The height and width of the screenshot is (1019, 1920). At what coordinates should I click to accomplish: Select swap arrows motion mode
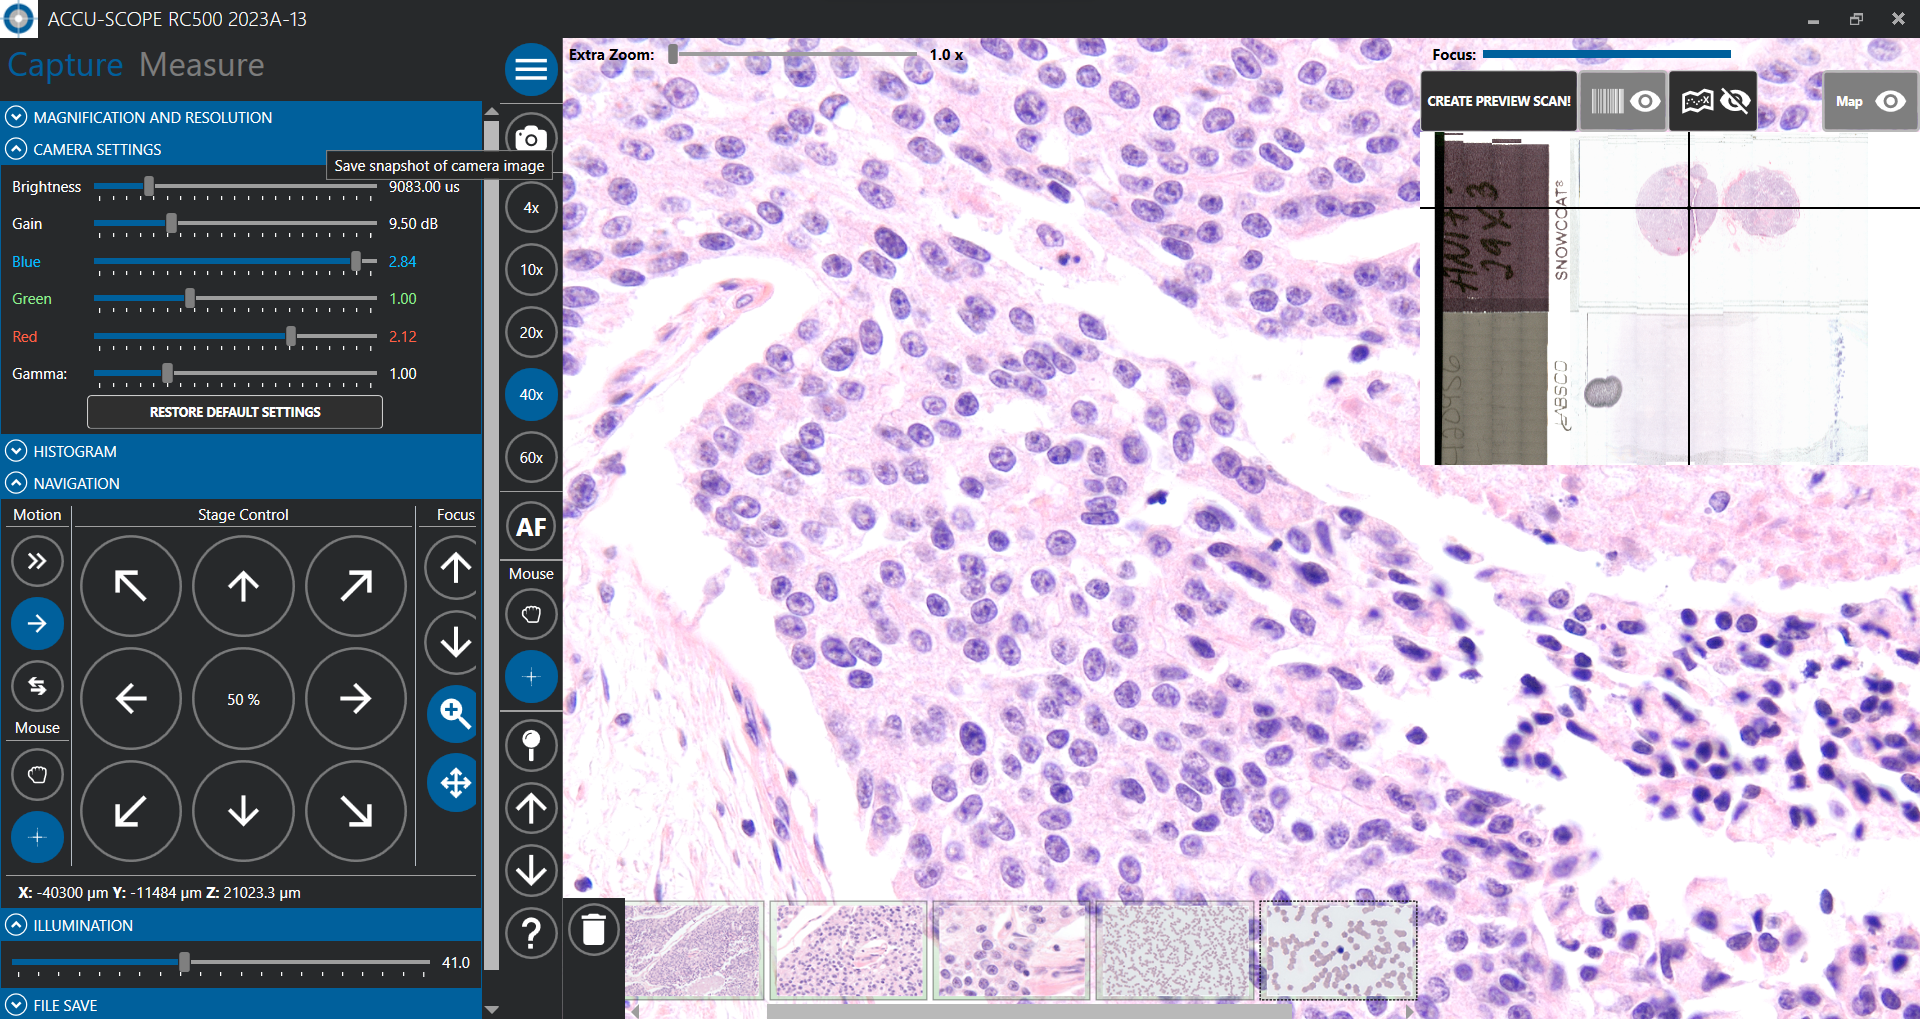pos(37,686)
